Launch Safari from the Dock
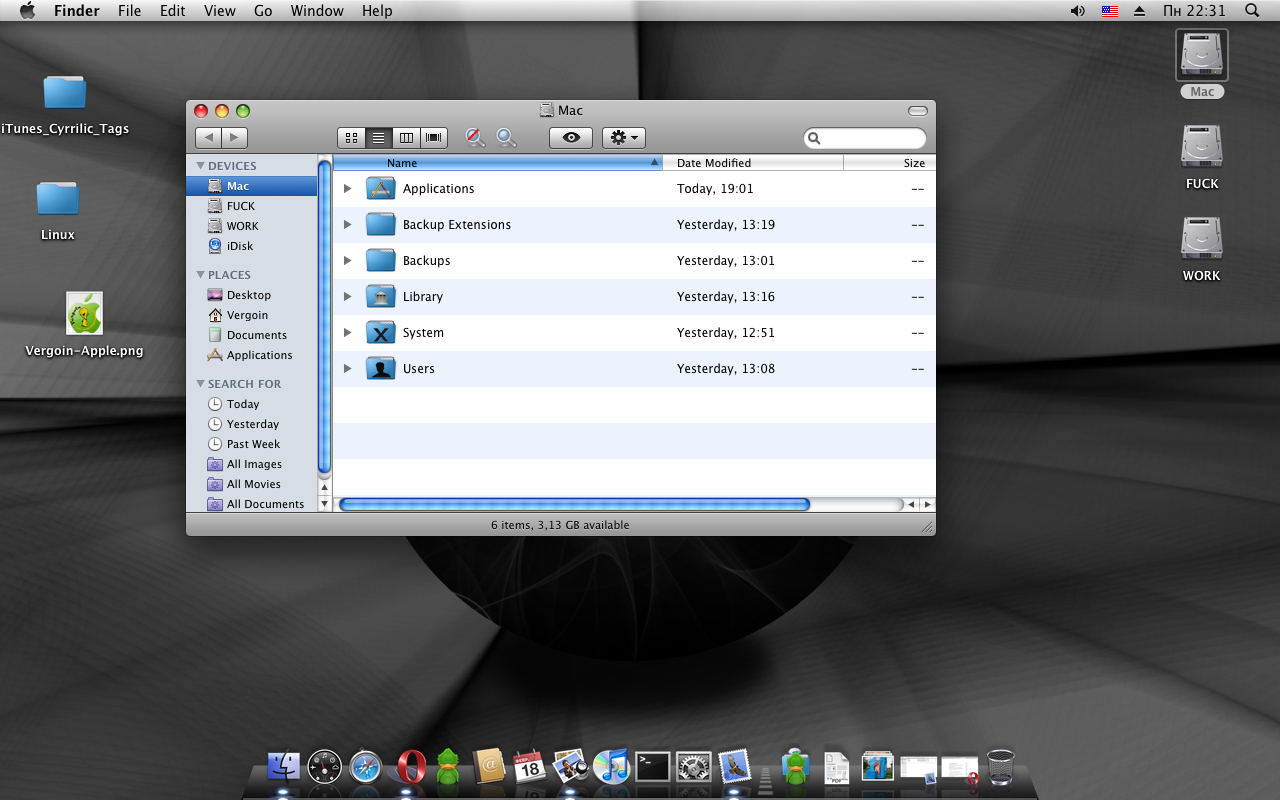The image size is (1280, 800). 366,767
